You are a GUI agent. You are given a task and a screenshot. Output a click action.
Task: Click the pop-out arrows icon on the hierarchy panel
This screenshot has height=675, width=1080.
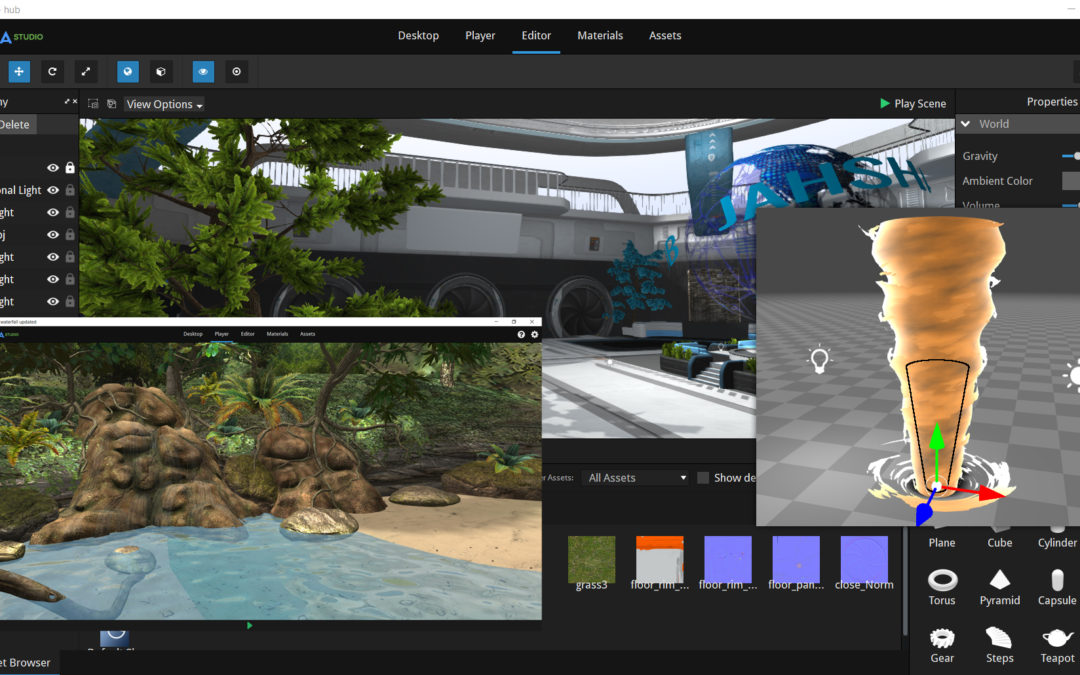(68, 102)
